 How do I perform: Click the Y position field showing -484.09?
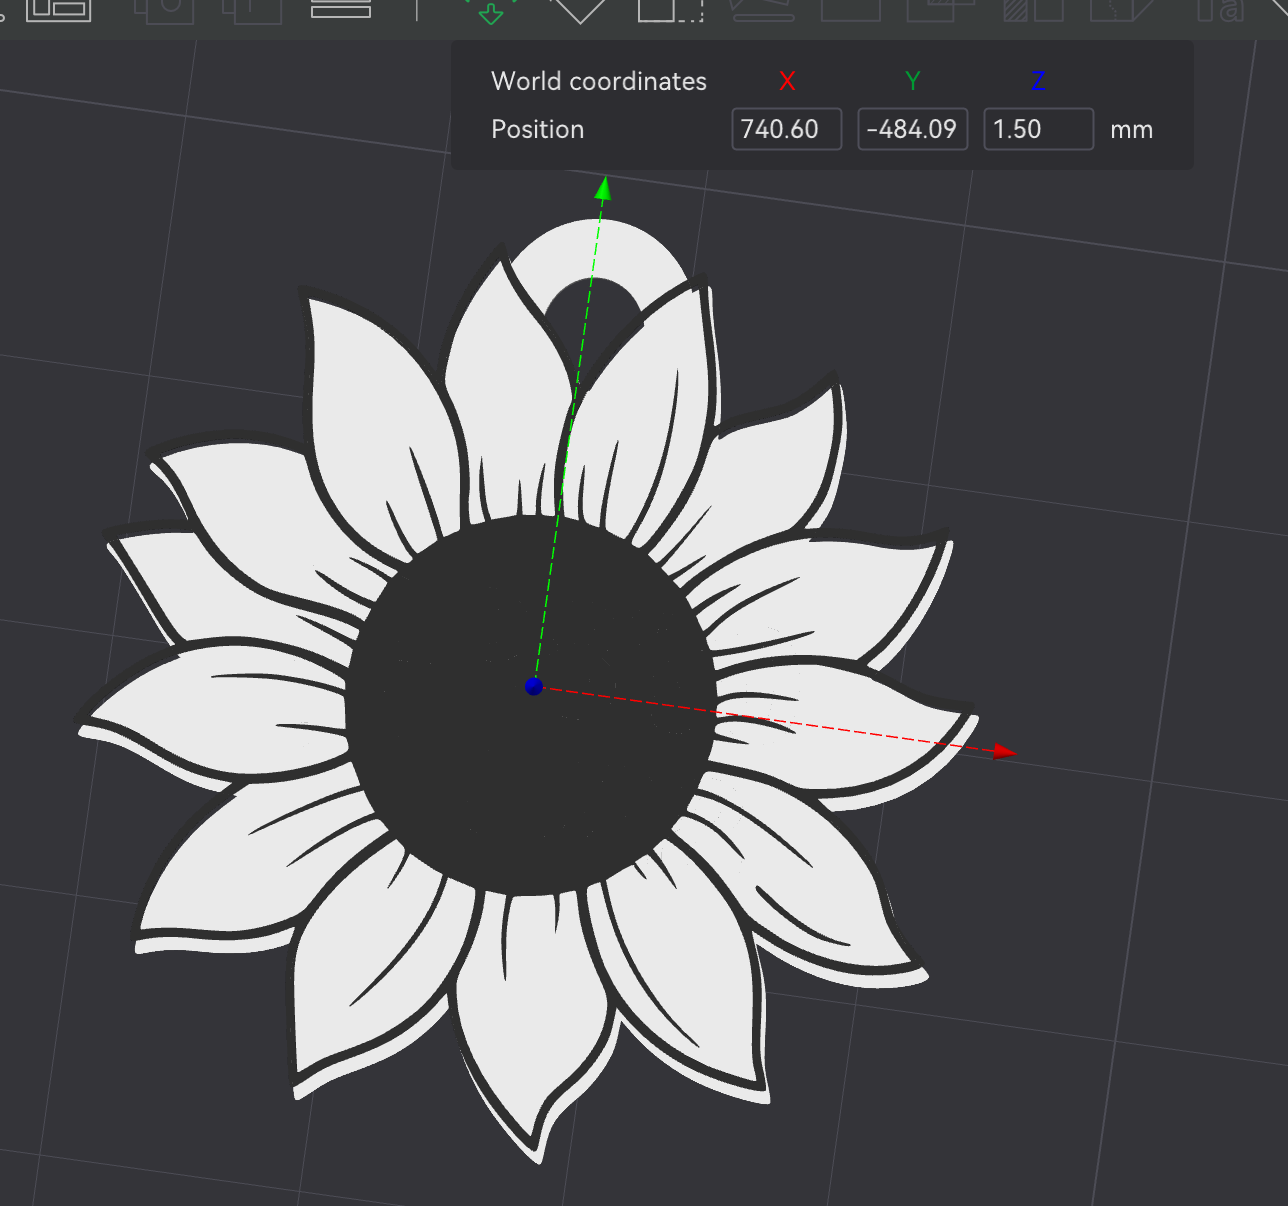coord(912,129)
